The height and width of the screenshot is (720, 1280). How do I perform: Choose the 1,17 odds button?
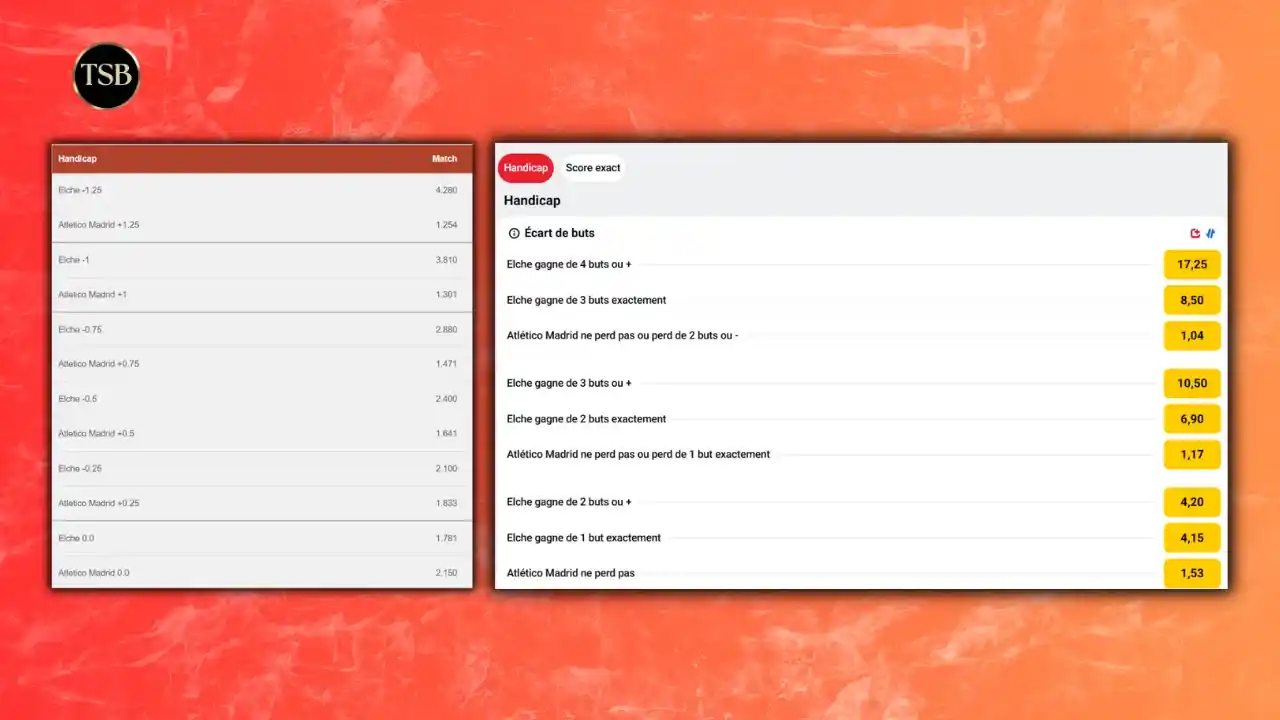point(1192,455)
